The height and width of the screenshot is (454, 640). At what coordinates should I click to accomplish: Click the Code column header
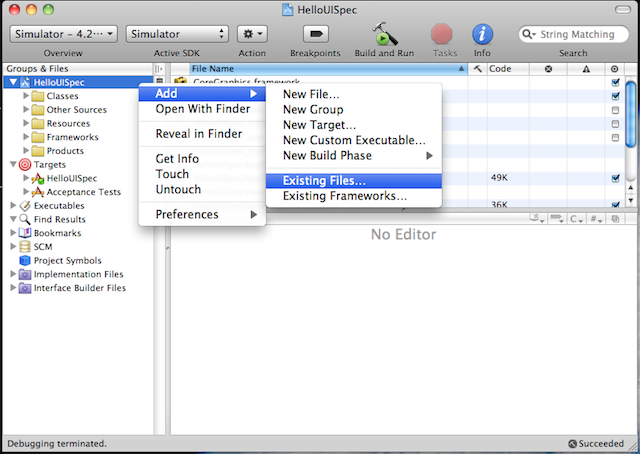click(x=508, y=69)
